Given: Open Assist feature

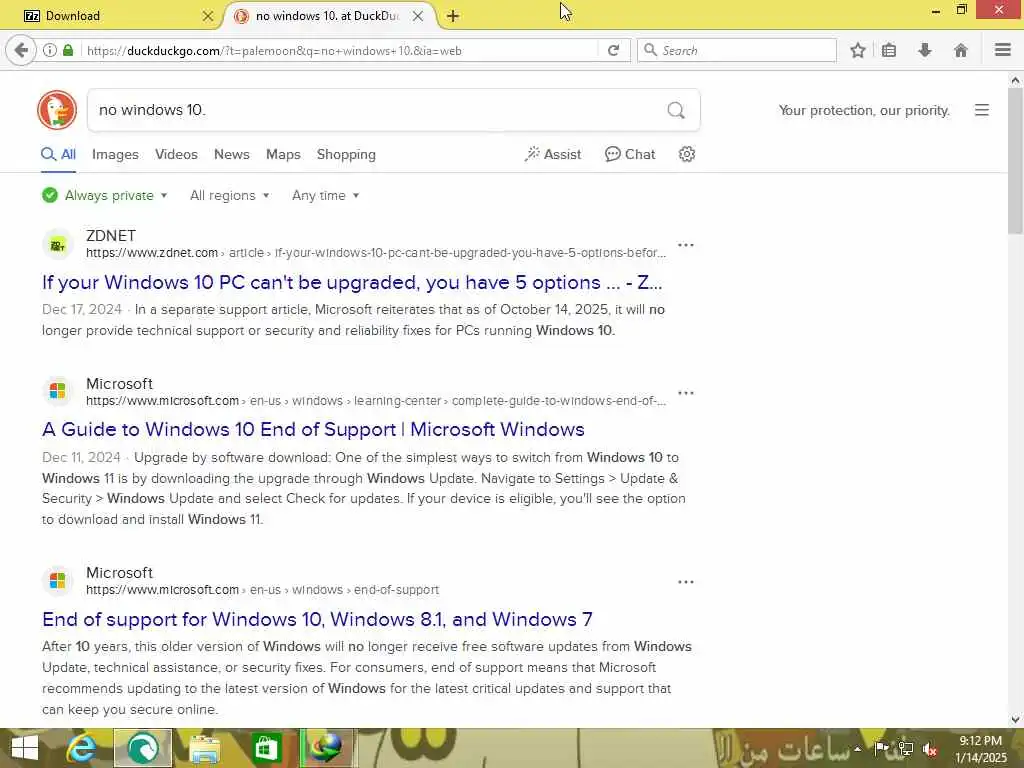Looking at the screenshot, I should pyautogui.click(x=552, y=154).
